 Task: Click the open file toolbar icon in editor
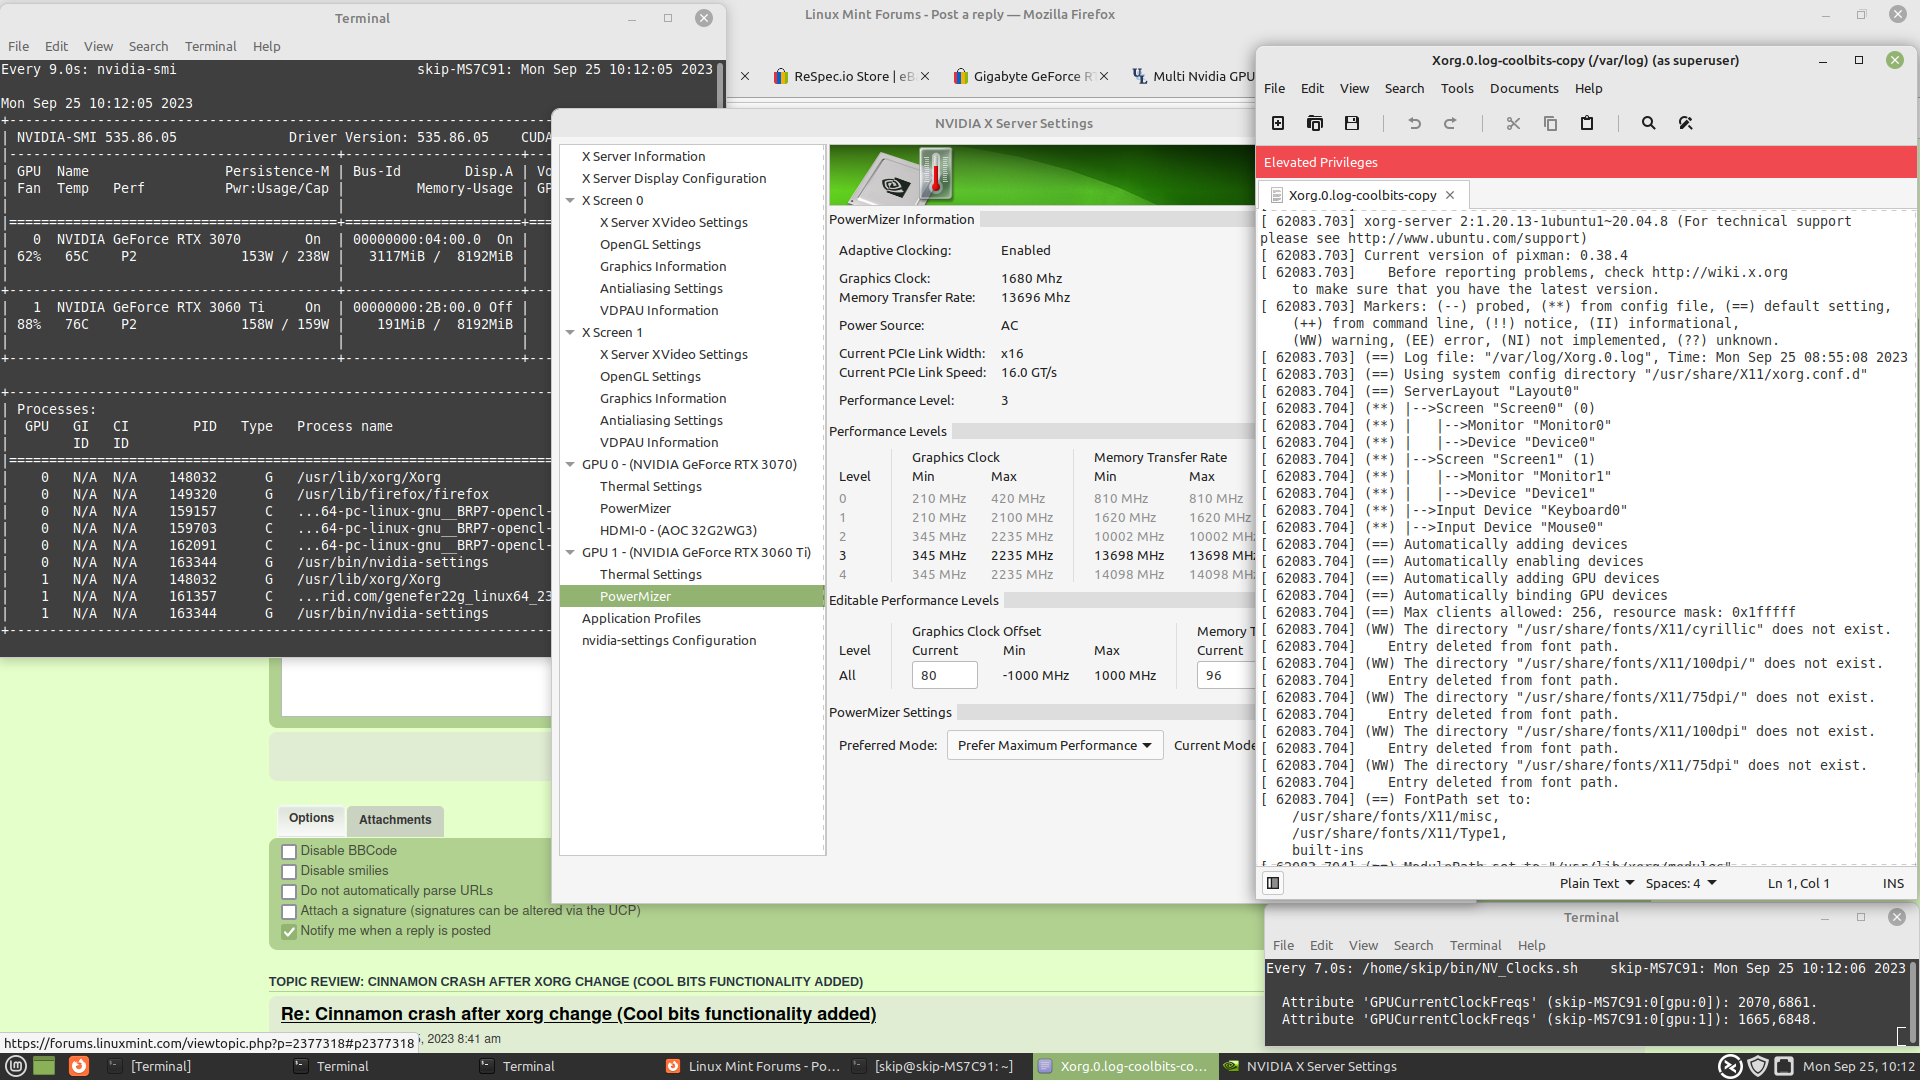point(1315,123)
